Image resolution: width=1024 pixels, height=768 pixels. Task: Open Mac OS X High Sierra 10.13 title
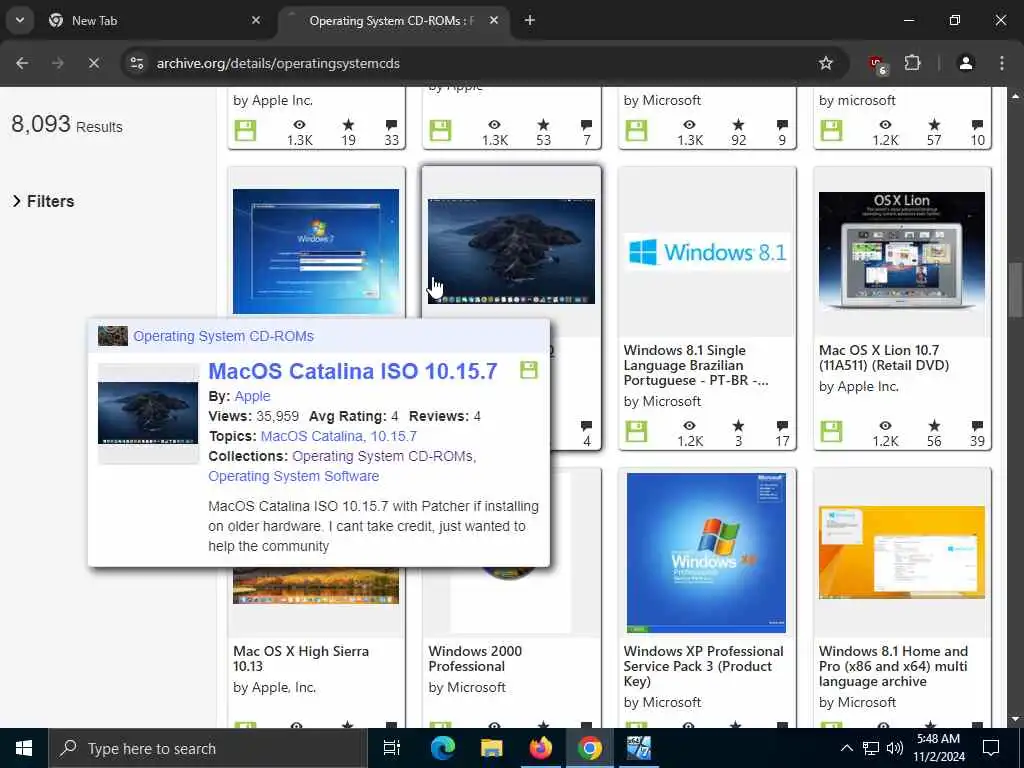[300, 658]
